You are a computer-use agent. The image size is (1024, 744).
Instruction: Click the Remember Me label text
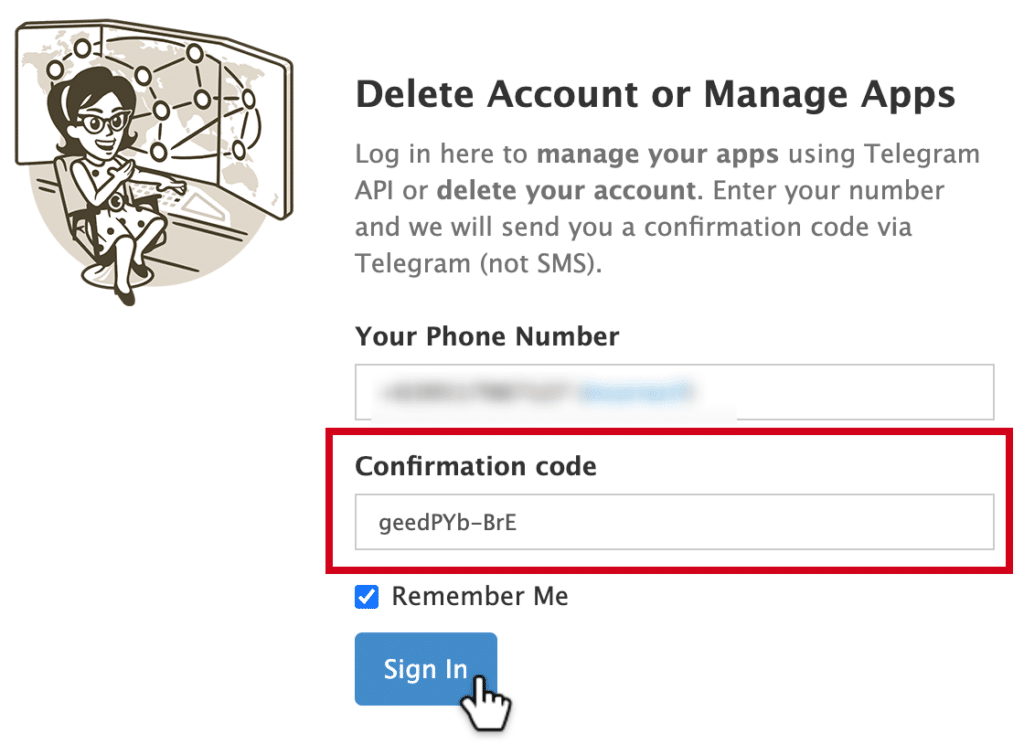479,596
